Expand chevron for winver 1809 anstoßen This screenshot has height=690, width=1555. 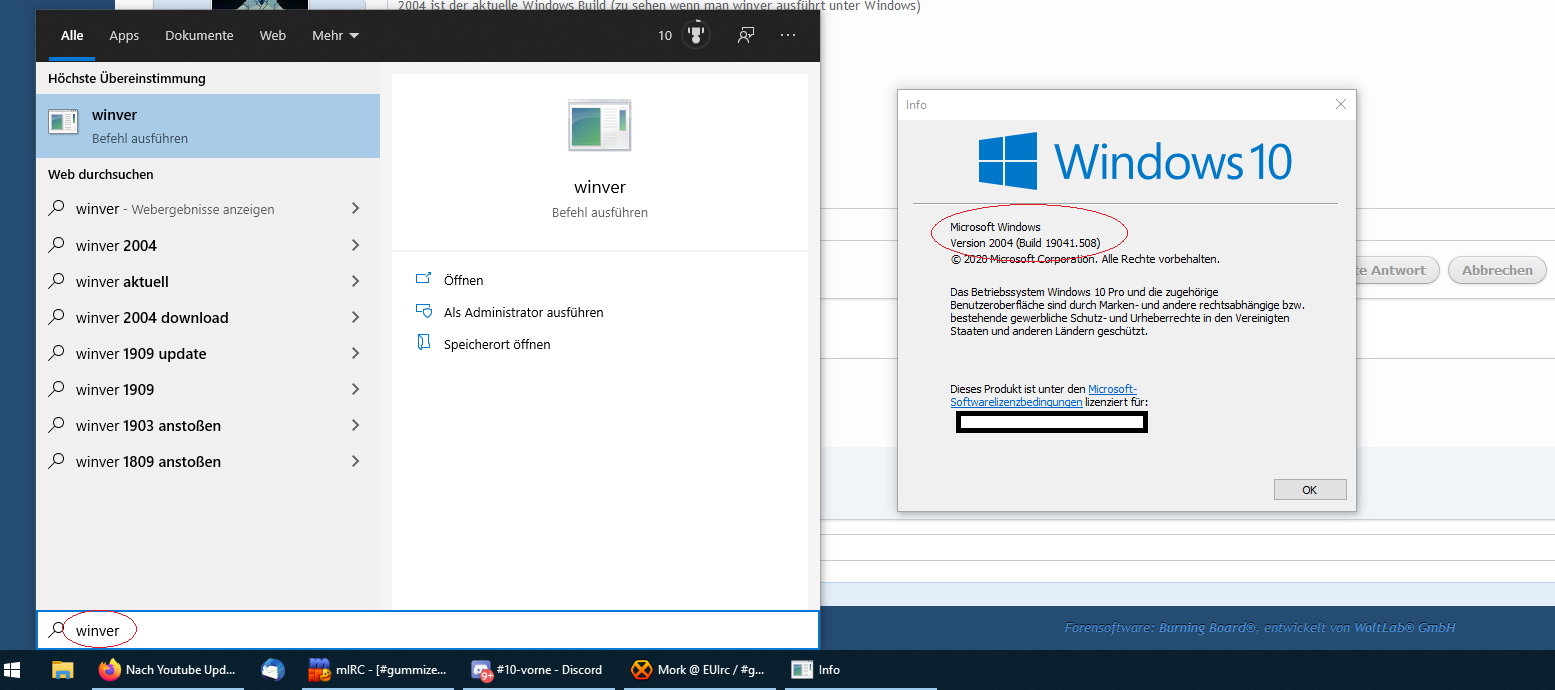coord(355,461)
